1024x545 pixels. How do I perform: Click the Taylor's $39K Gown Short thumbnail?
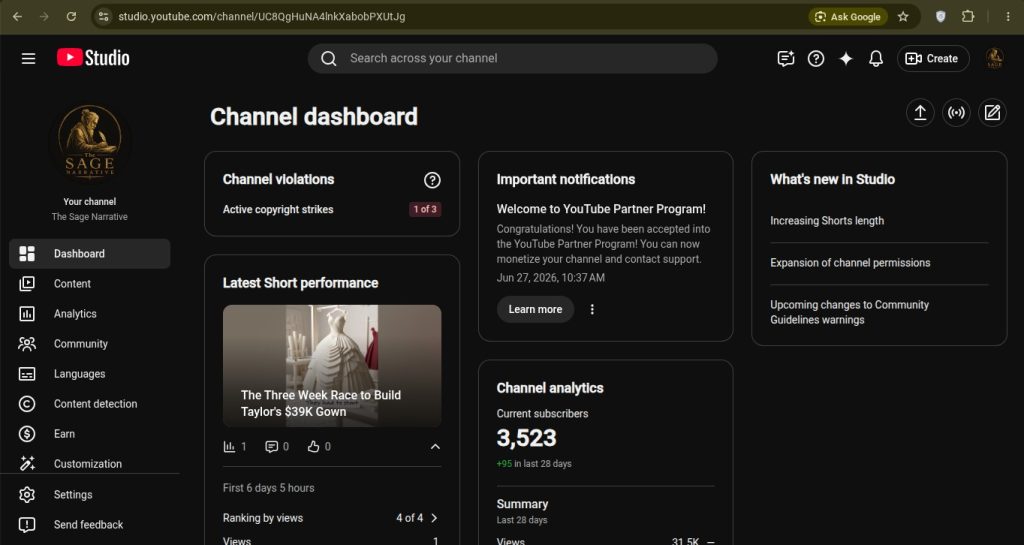(x=332, y=366)
